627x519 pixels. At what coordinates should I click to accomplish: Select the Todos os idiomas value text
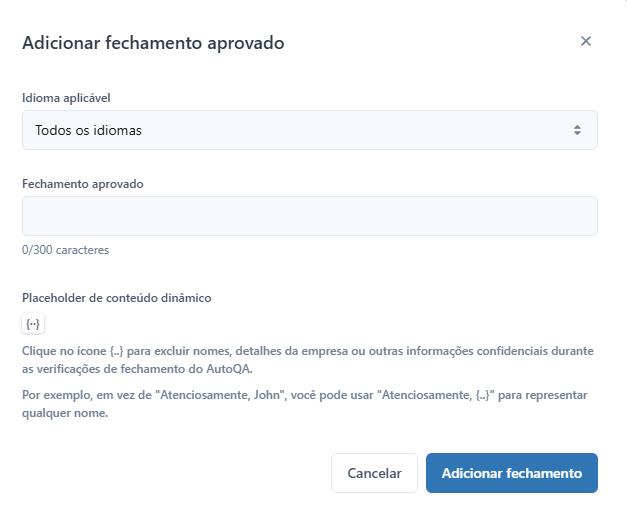pyautogui.click(x=88, y=130)
